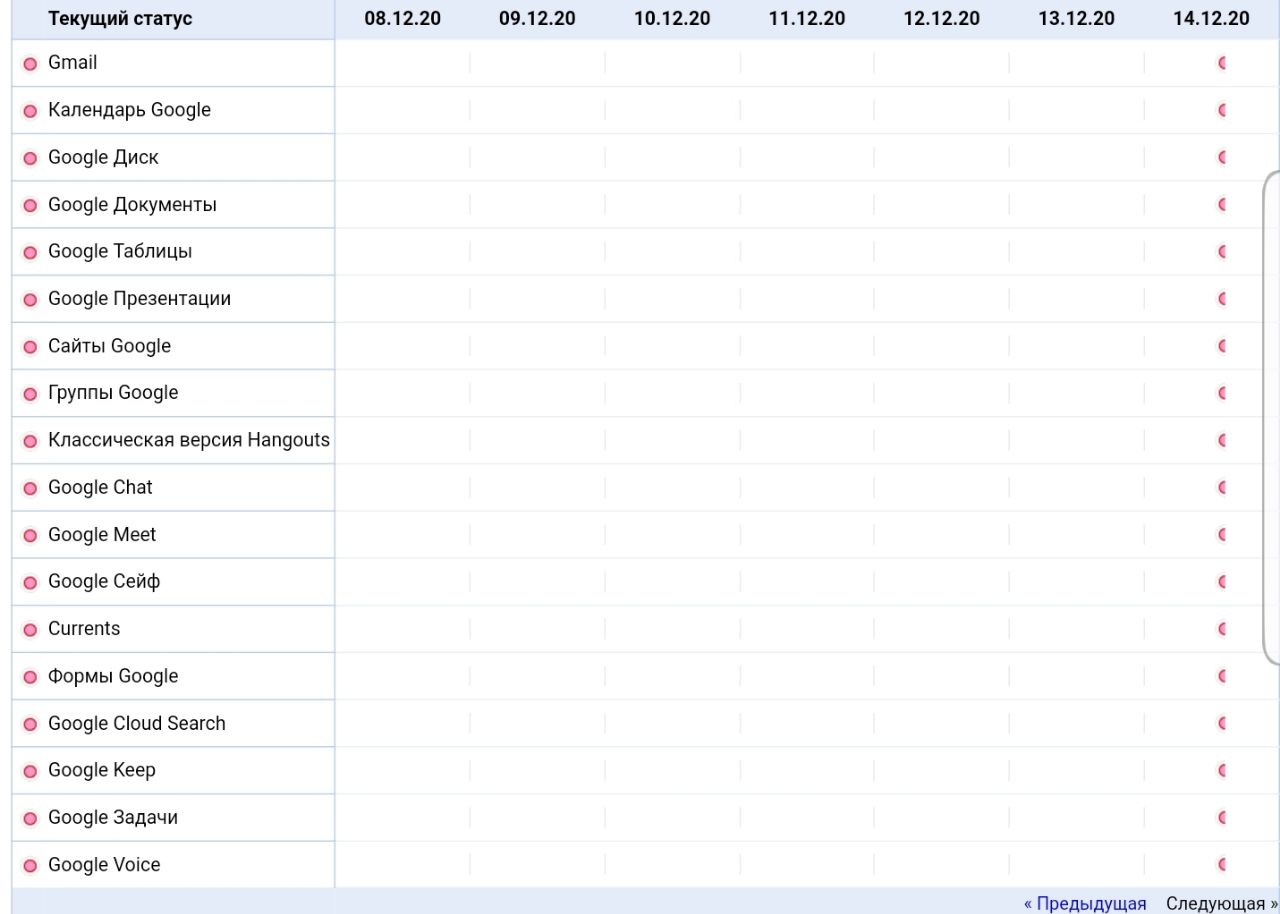Click the 10.12.20 date column header
Image resolution: width=1280 pixels, height=914 pixels.
[x=672, y=19]
